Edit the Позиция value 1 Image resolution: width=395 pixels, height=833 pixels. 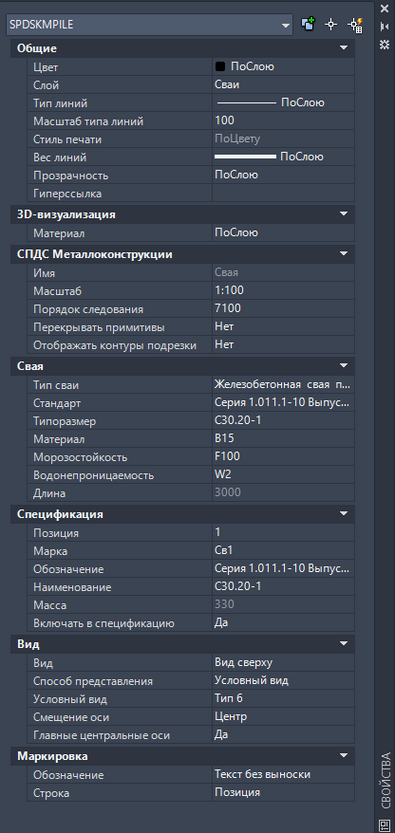(283, 532)
